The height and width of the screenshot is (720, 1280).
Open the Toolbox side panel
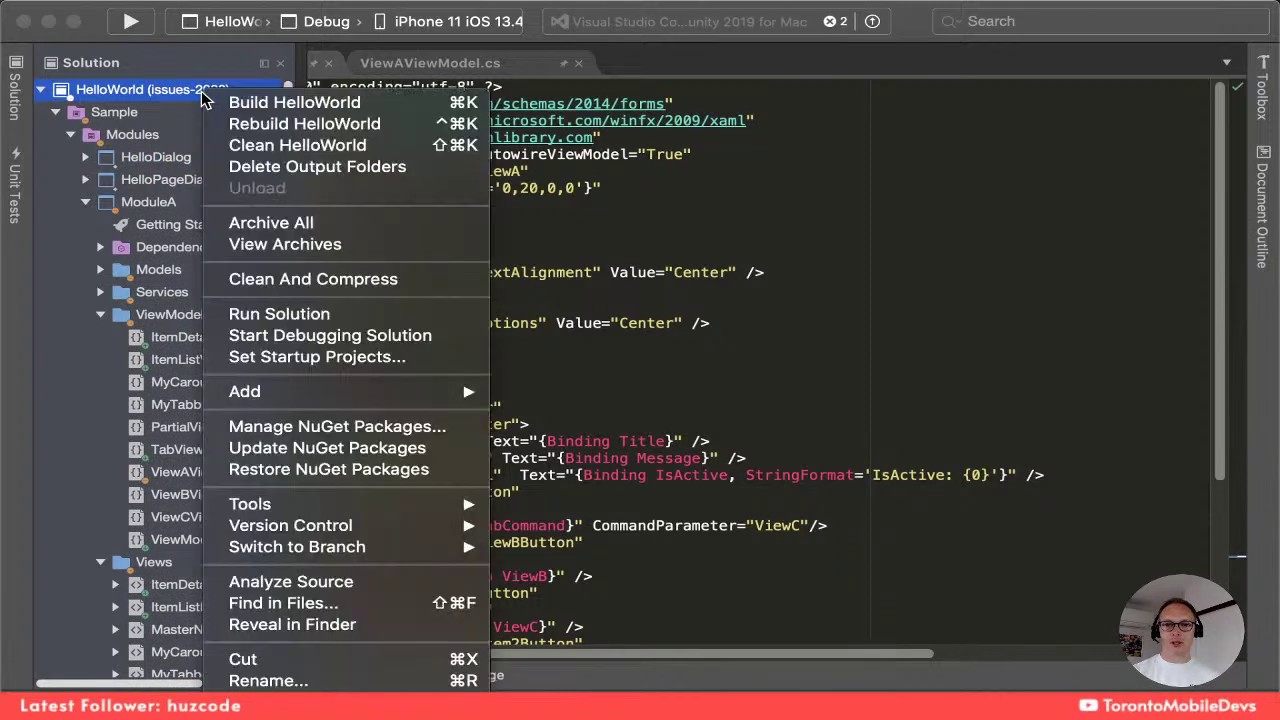(x=1263, y=88)
